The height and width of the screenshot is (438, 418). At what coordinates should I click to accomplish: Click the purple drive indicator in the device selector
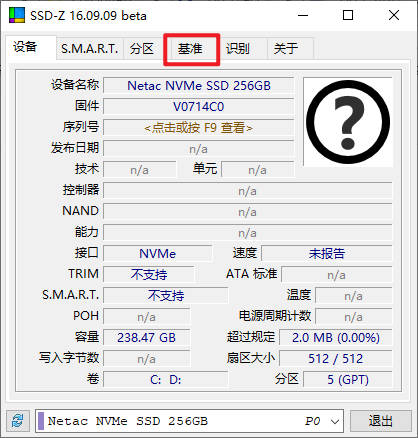[41, 421]
